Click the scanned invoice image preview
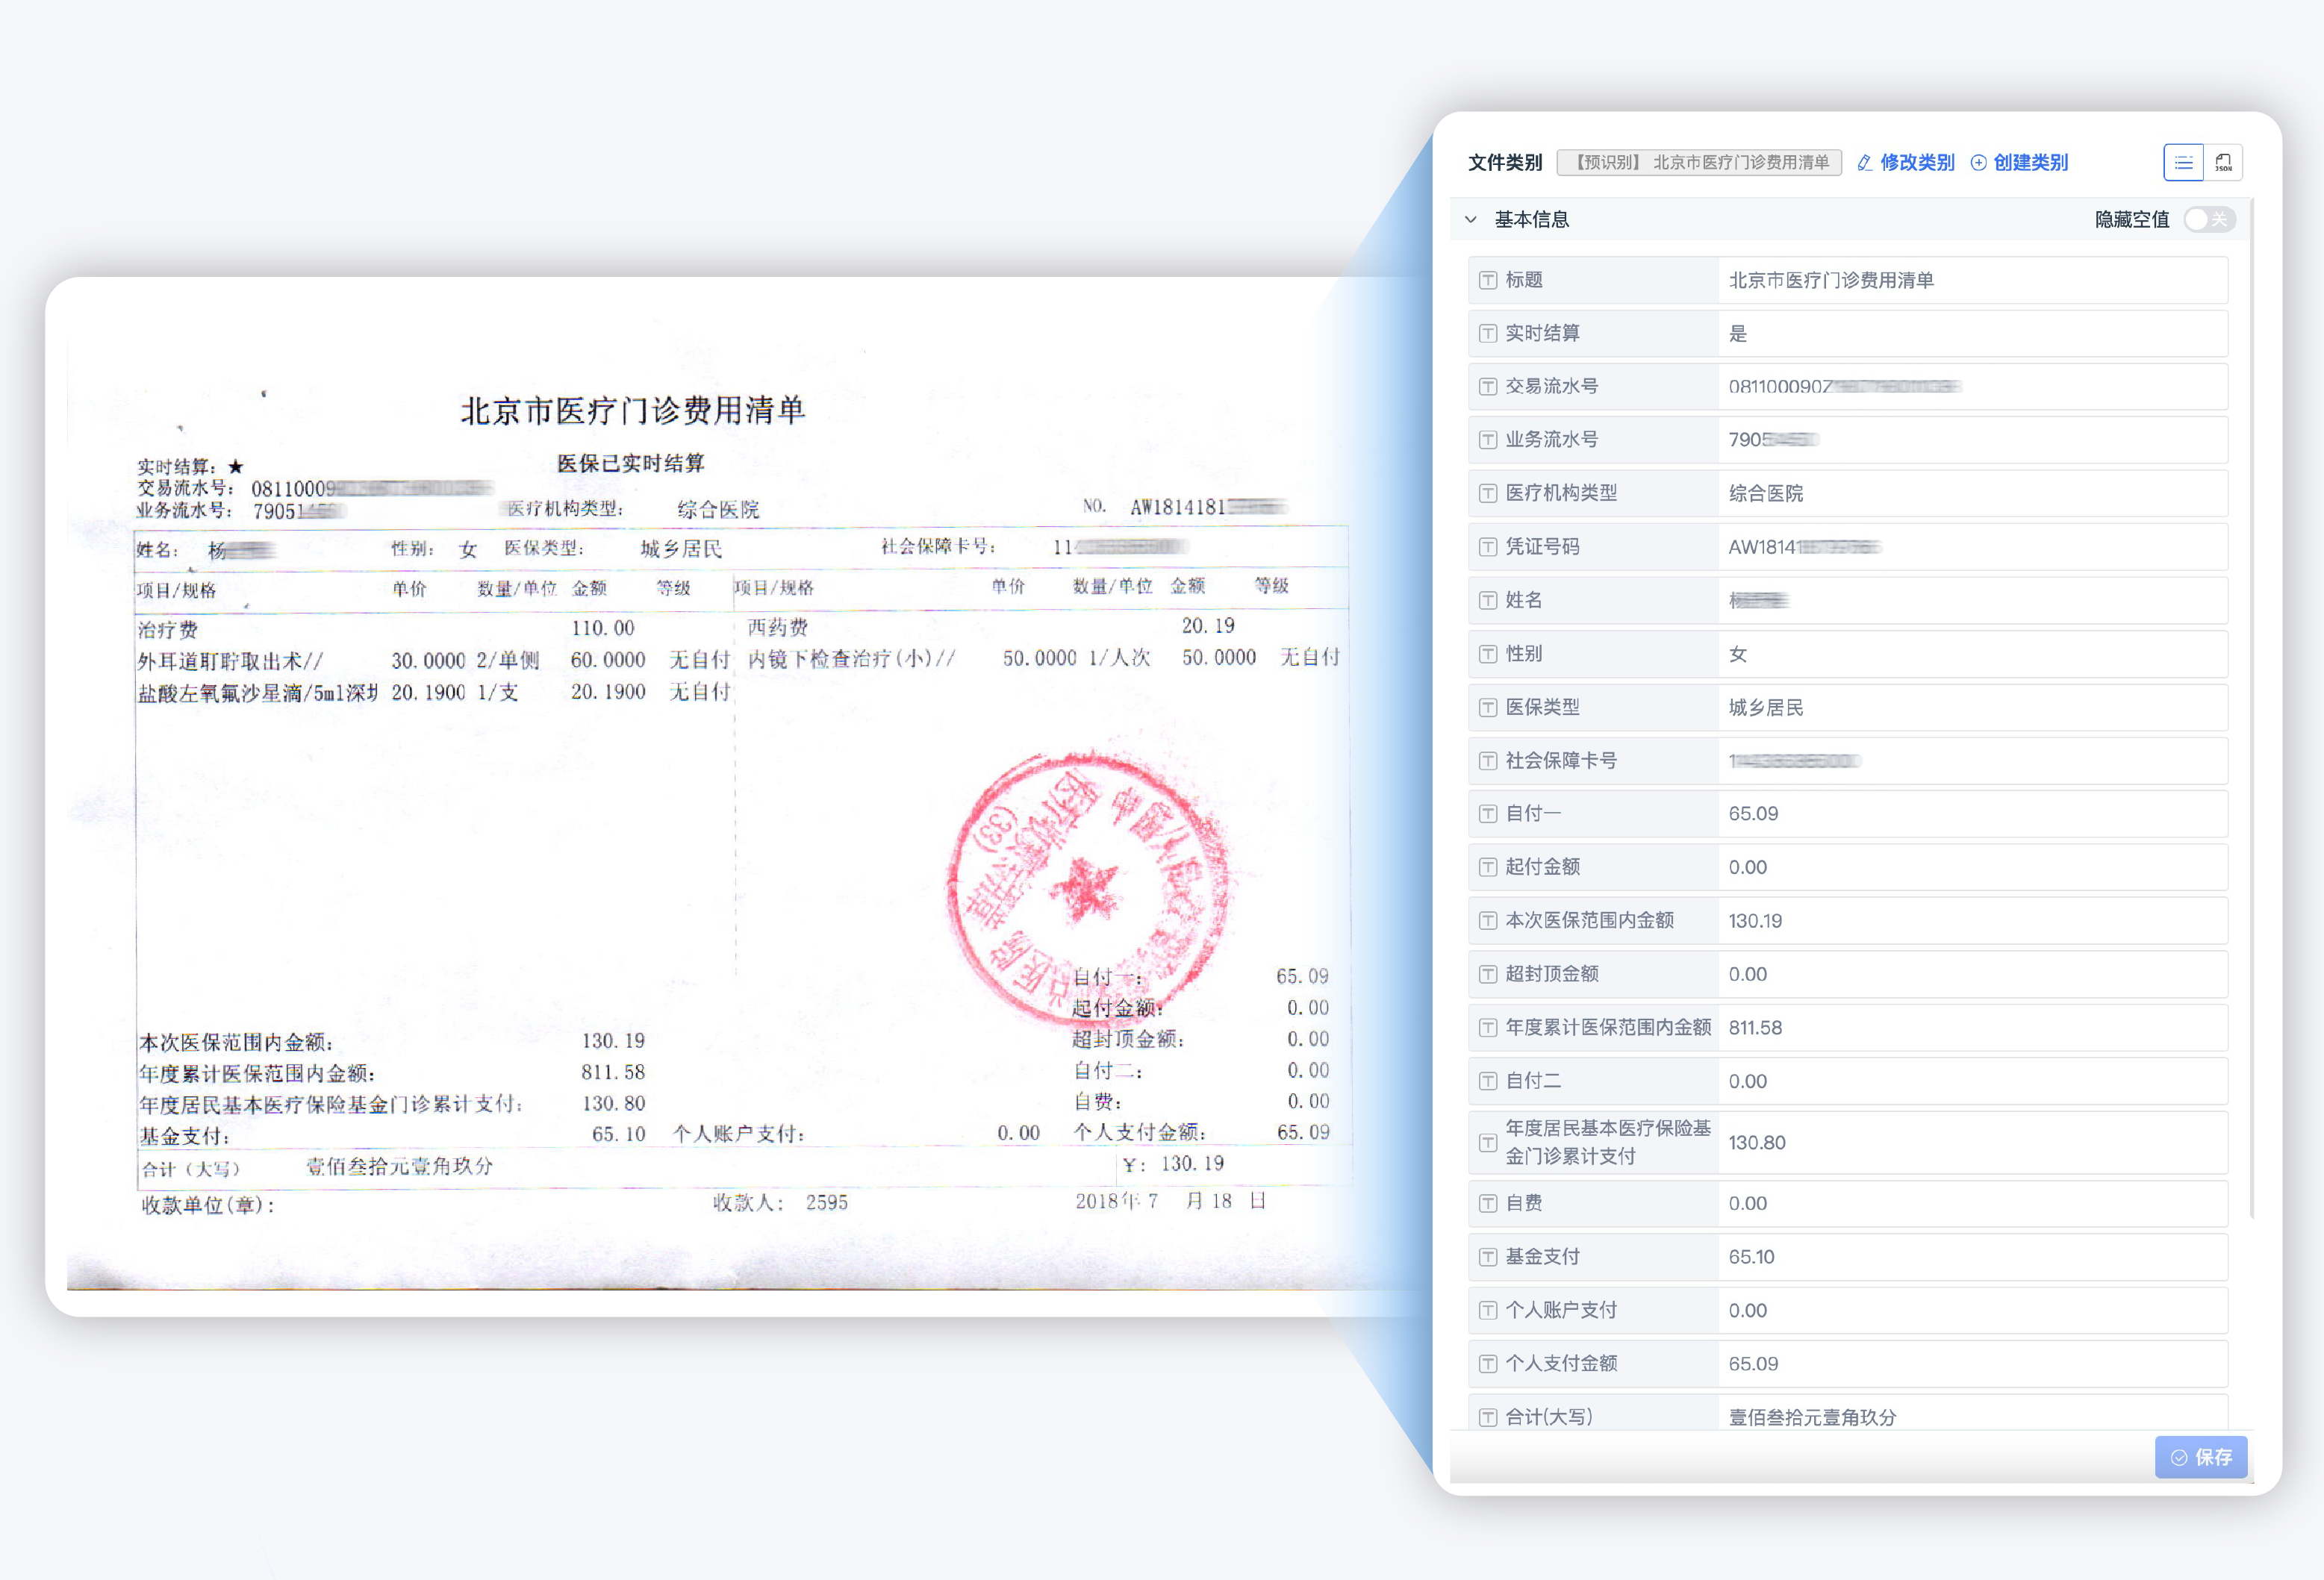This screenshot has width=2324, height=1580. pos(700,800)
